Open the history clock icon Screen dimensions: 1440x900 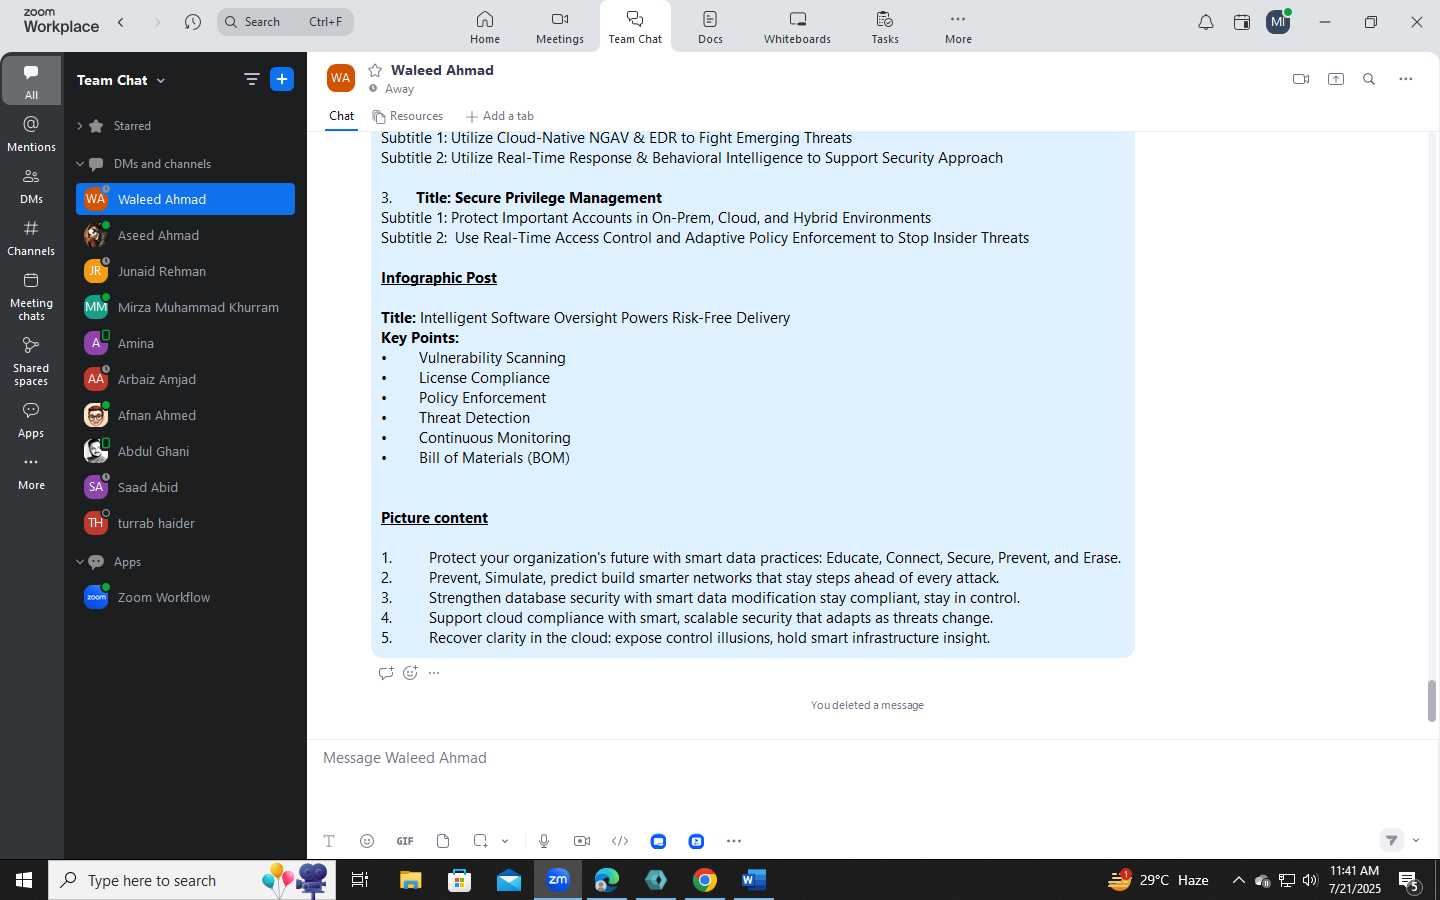[193, 22]
